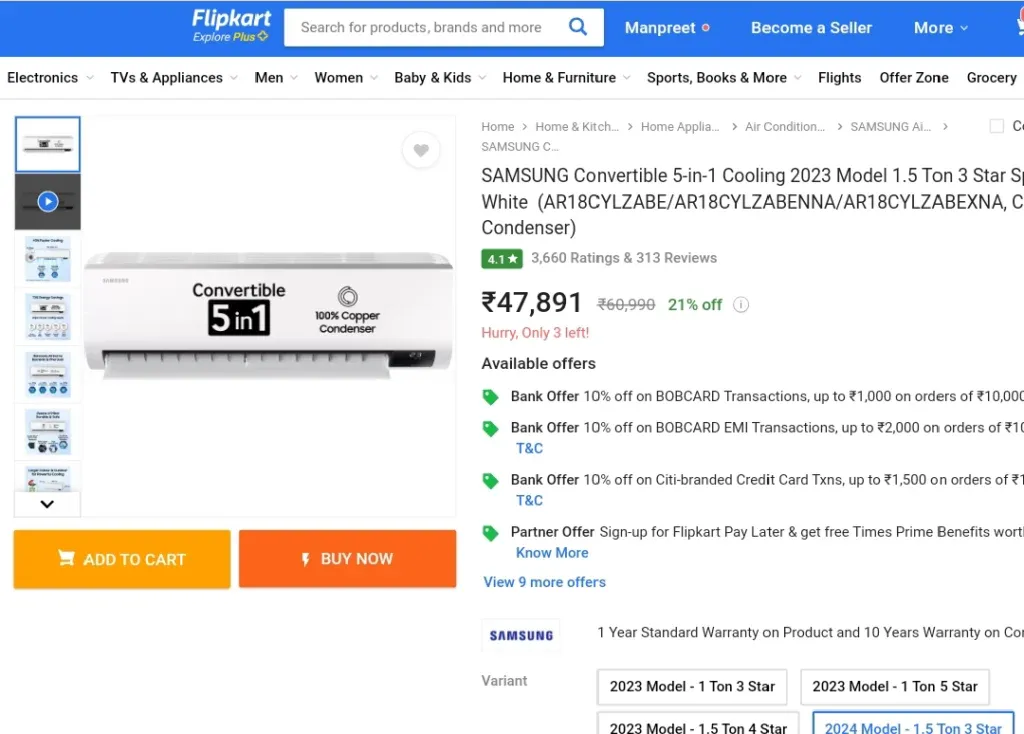Play the product video thumbnail
This screenshot has height=734, width=1024.
tap(48, 201)
